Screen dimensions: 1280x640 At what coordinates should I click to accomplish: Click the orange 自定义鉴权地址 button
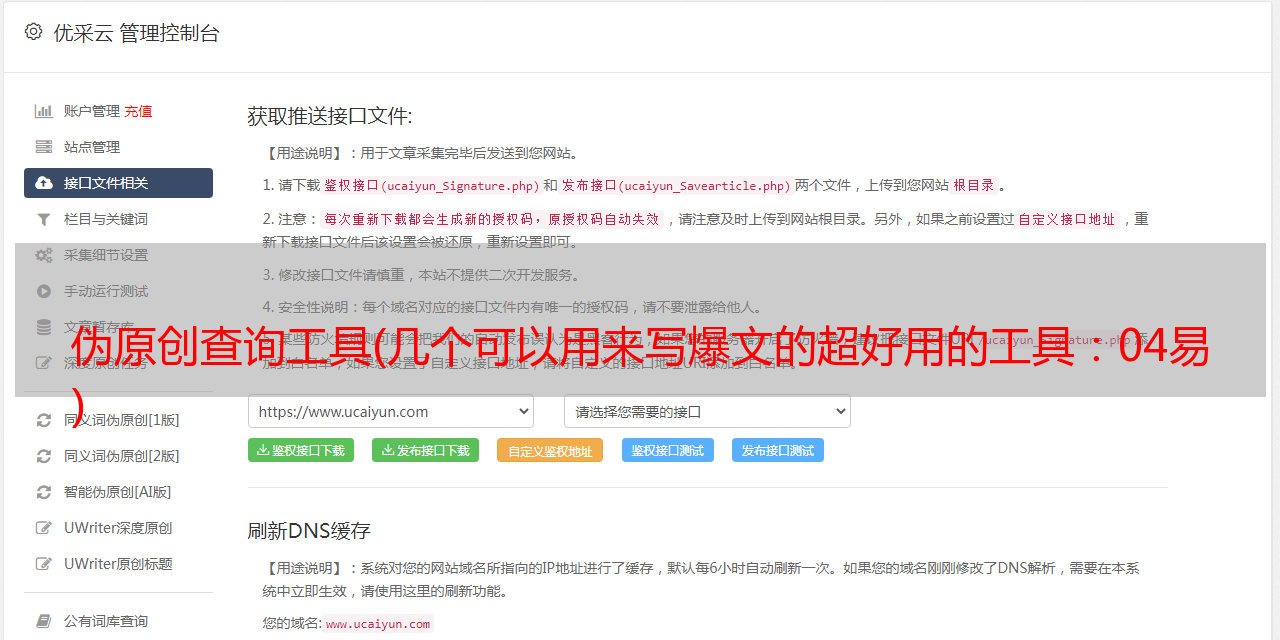pos(550,450)
